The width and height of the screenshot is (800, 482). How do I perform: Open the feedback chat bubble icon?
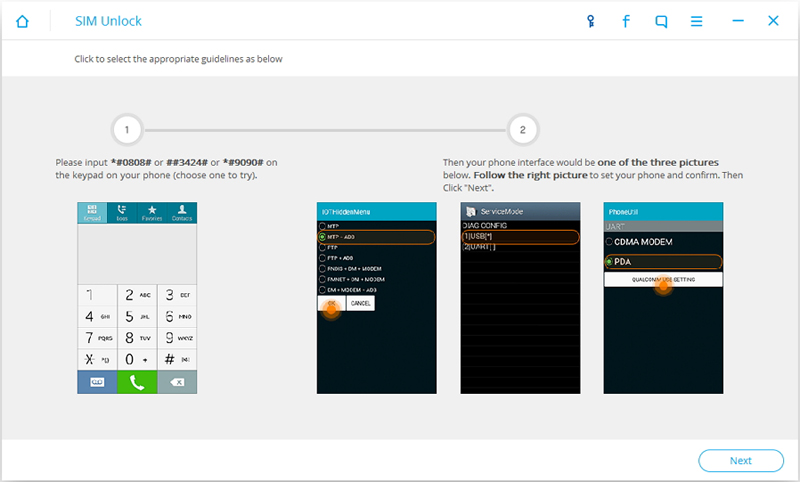coord(661,21)
